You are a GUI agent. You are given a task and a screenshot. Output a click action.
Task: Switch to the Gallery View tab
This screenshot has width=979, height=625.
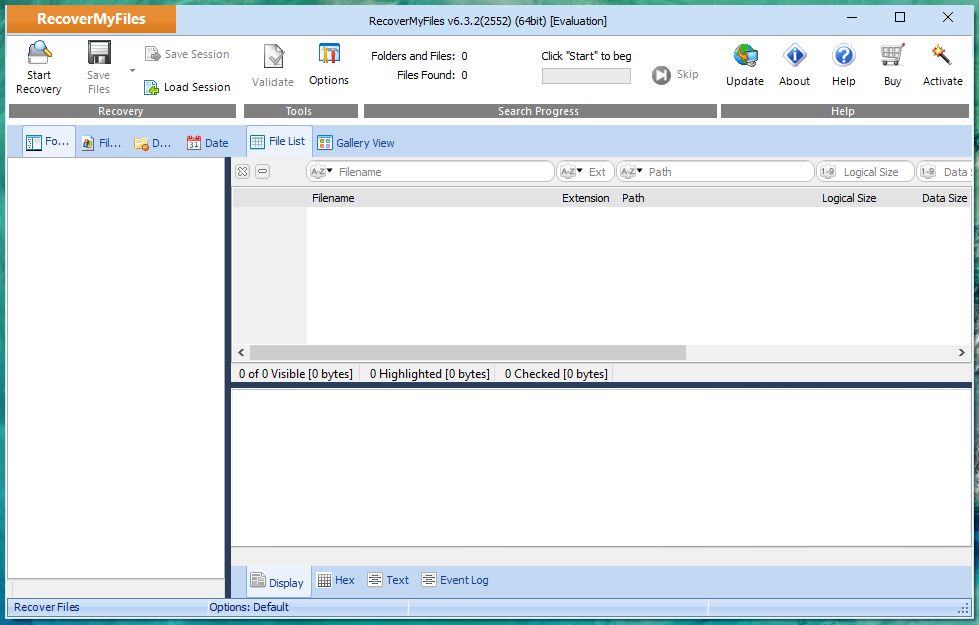(x=355, y=142)
